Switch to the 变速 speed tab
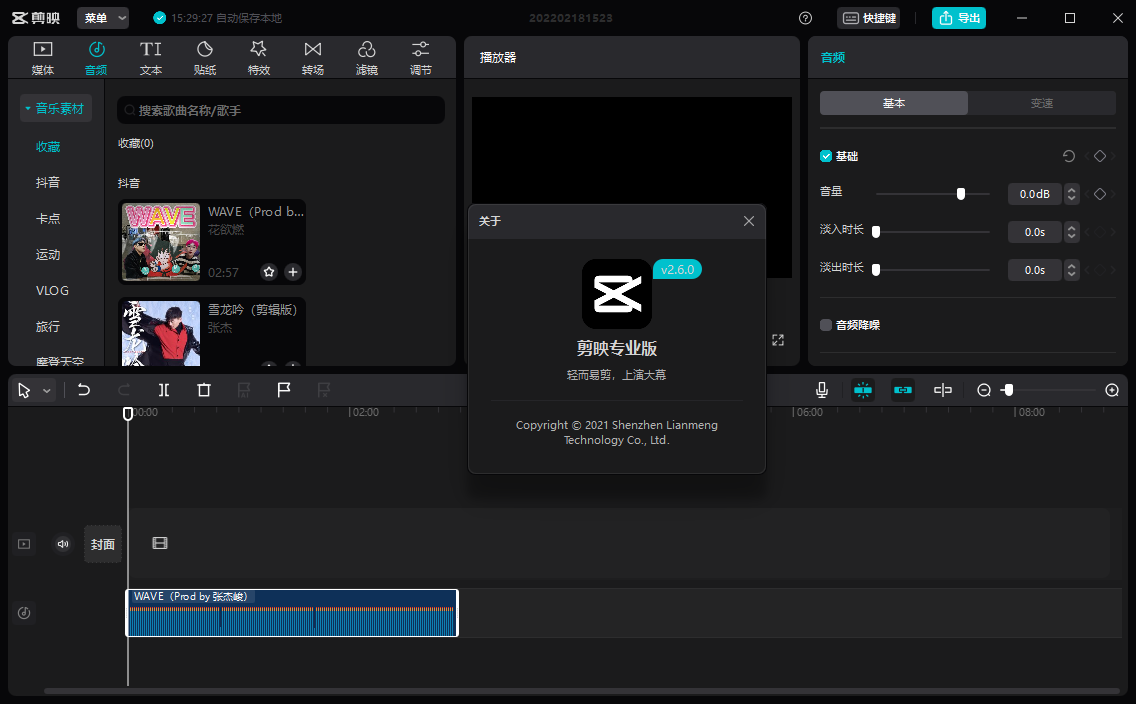Viewport: 1136px width, 704px height. [x=1042, y=103]
